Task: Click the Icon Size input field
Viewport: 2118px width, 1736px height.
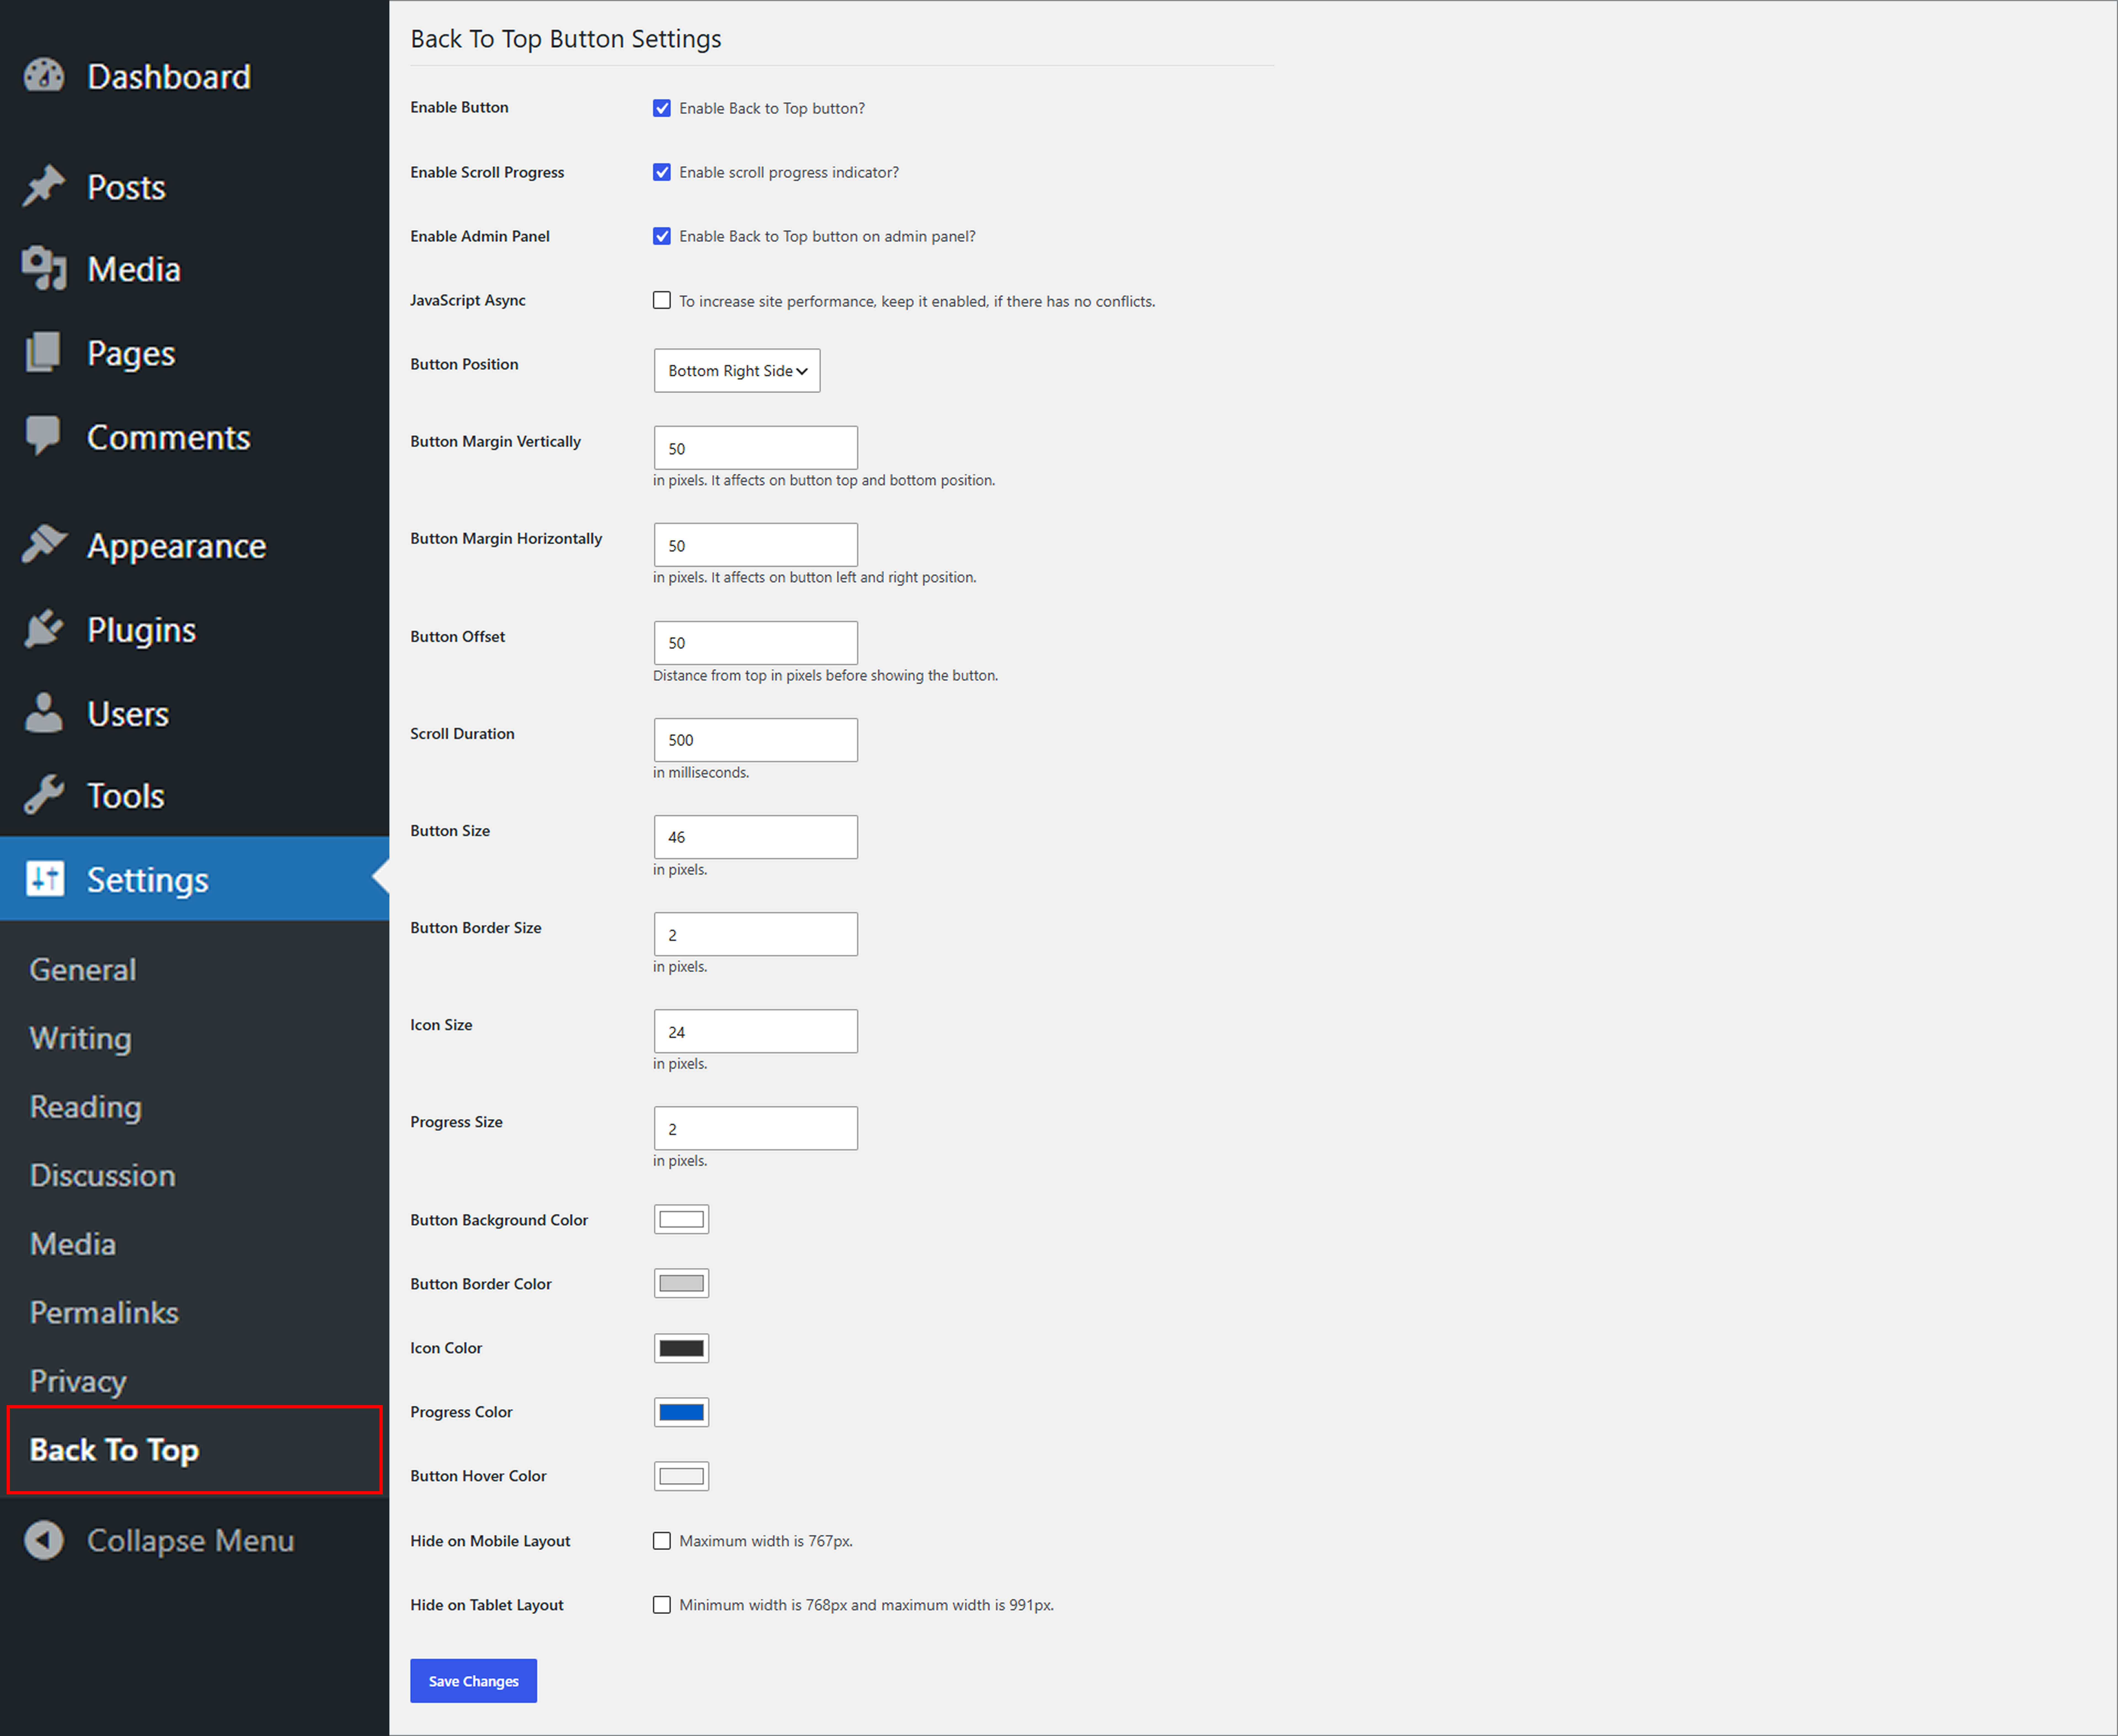Action: pyautogui.click(x=756, y=1031)
